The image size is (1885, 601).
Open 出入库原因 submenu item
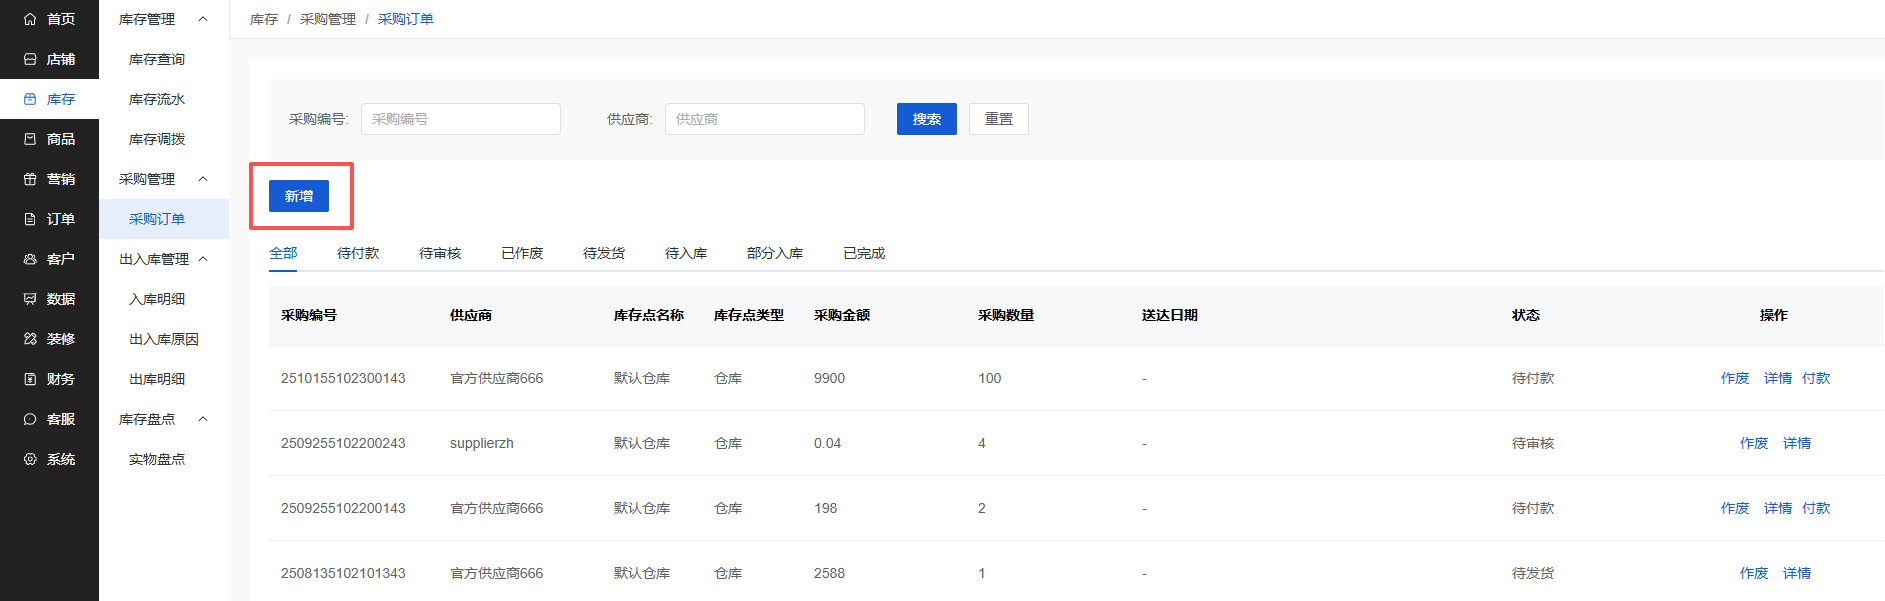pos(164,339)
